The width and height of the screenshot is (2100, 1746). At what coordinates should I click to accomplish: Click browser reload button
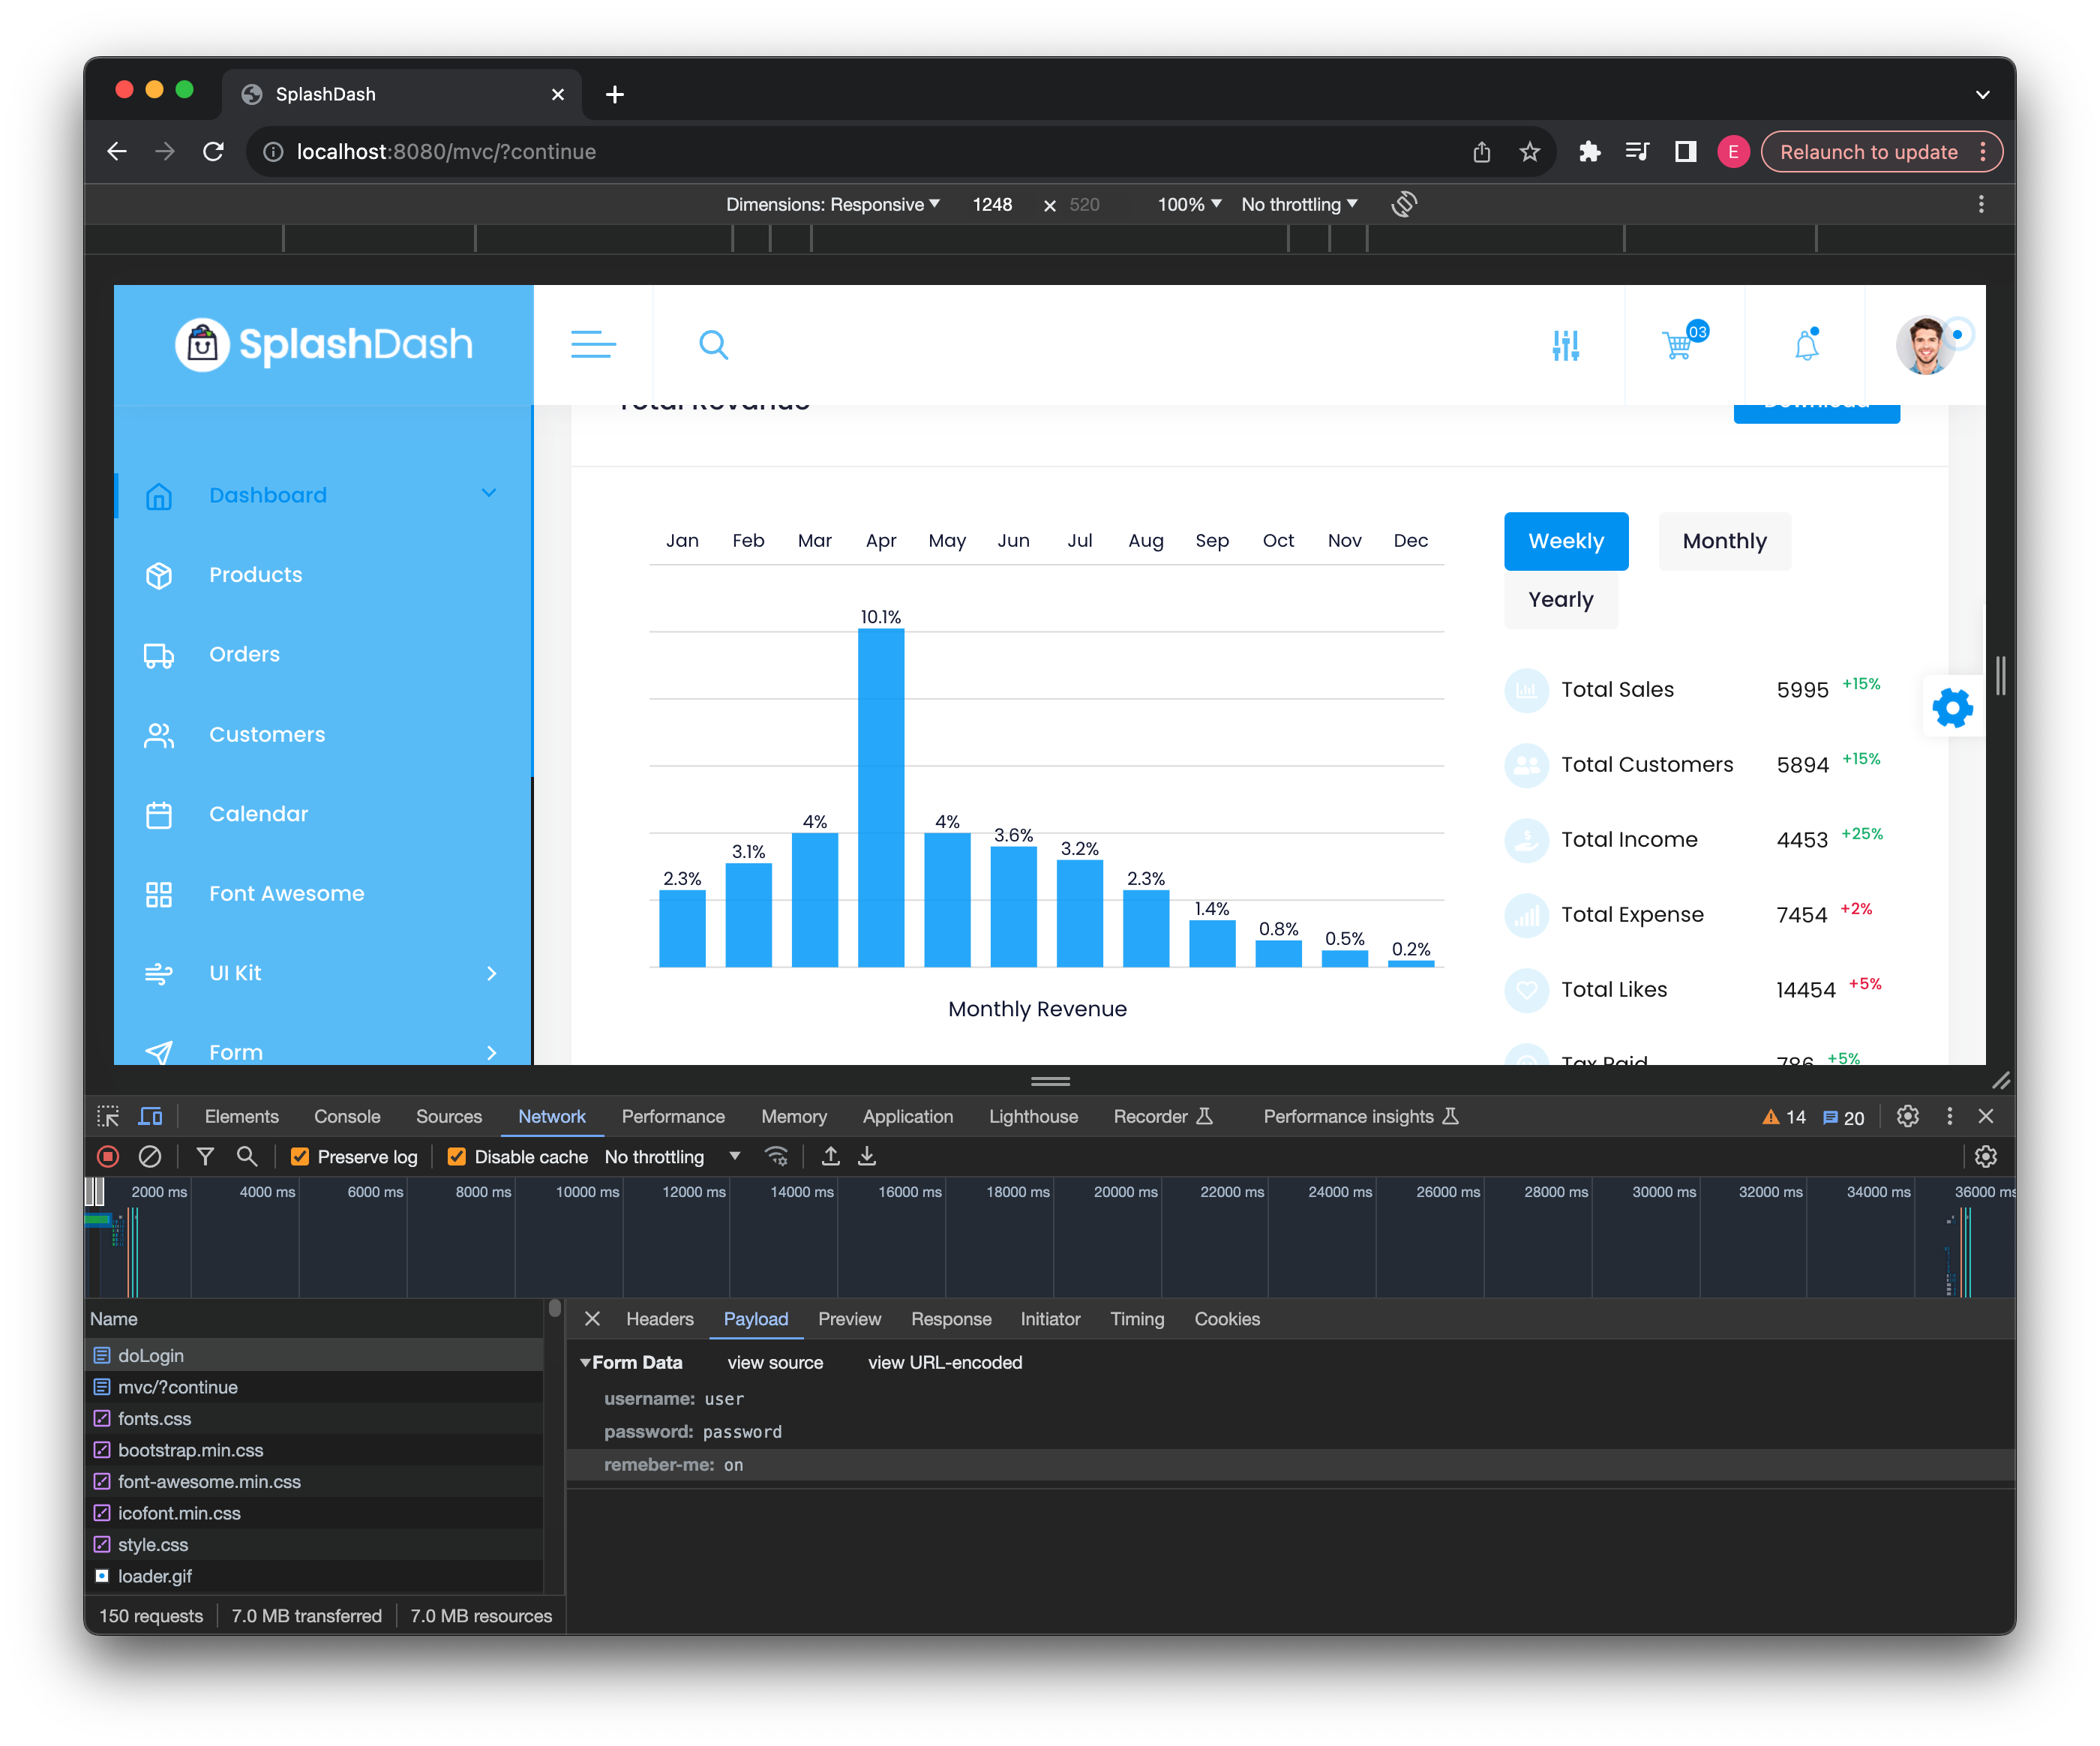pyautogui.click(x=214, y=152)
